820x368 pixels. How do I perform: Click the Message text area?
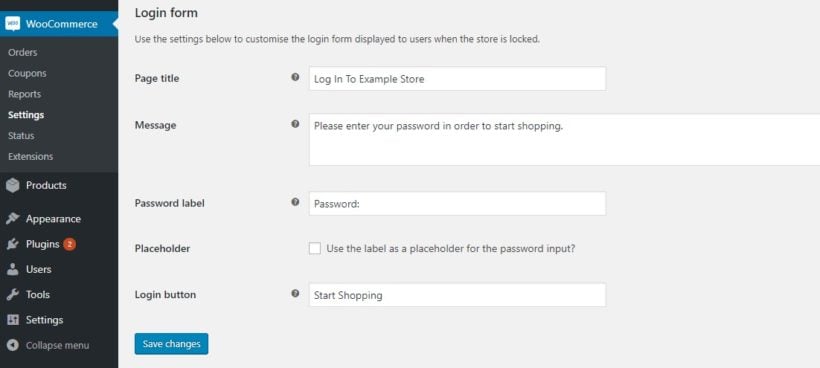pos(564,140)
